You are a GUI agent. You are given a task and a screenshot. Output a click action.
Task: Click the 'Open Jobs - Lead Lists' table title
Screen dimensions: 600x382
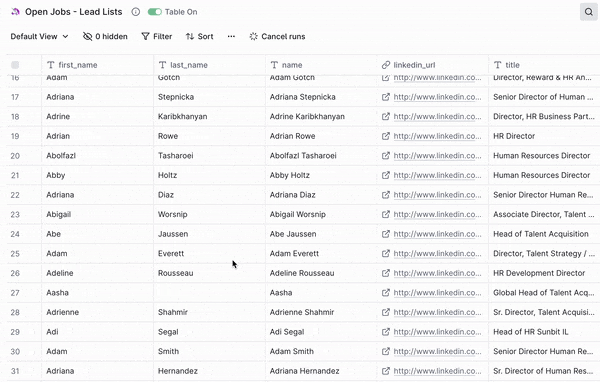pos(73,12)
